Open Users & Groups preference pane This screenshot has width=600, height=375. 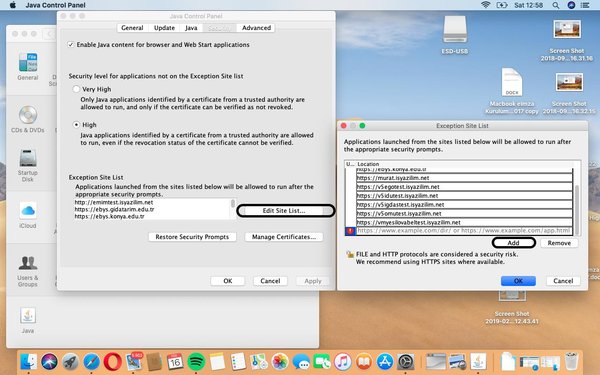(x=28, y=271)
